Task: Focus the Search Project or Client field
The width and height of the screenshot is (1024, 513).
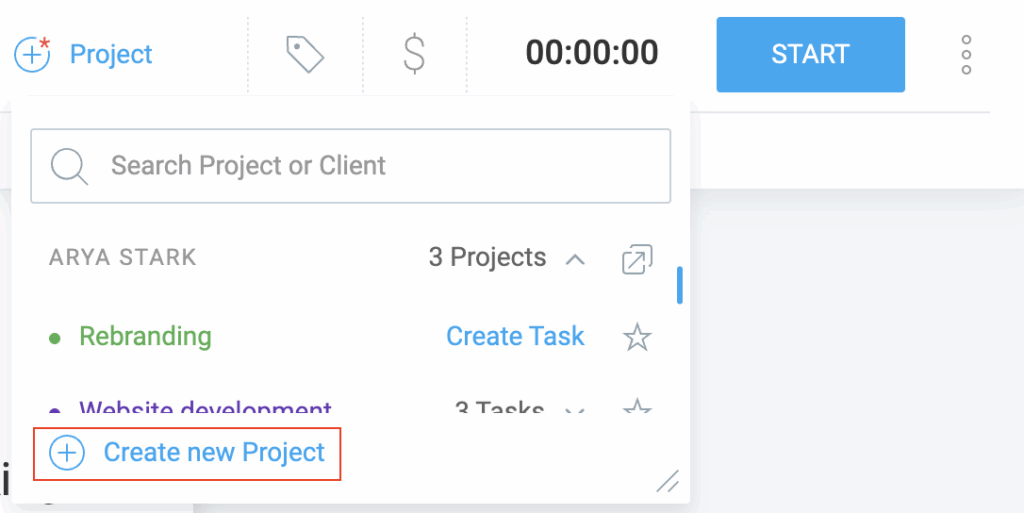Action: [380, 166]
